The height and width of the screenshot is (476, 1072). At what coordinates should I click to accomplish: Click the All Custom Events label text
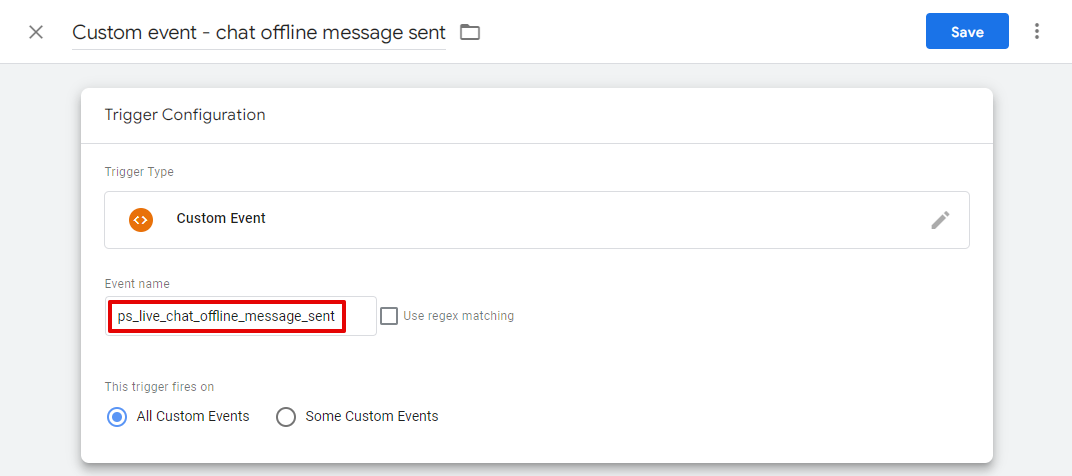point(193,416)
